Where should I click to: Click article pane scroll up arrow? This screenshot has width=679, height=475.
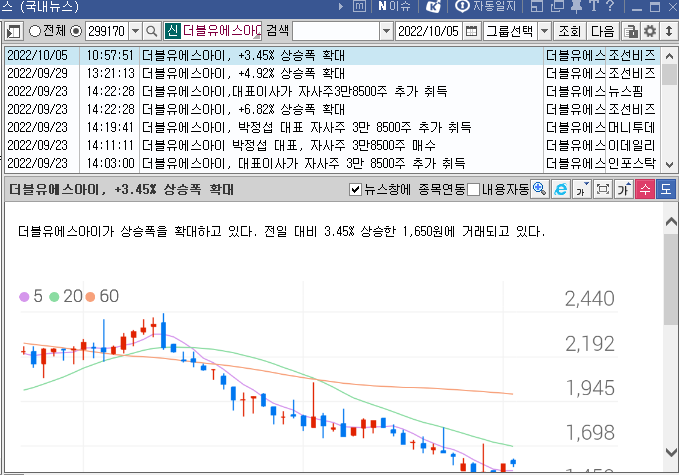tap(671, 222)
